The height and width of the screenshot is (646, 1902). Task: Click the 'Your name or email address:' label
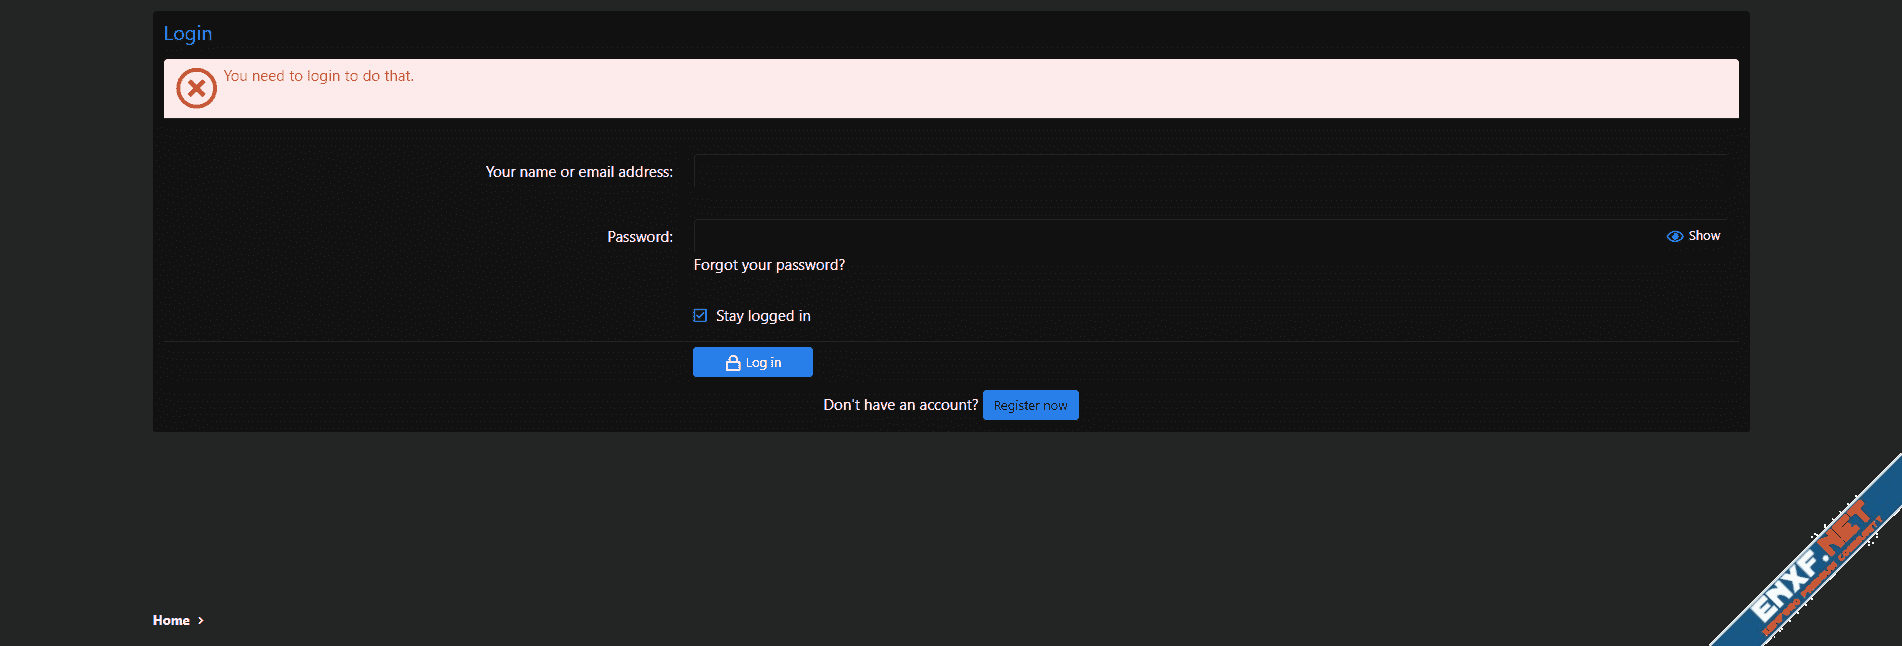pyautogui.click(x=579, y=172)
